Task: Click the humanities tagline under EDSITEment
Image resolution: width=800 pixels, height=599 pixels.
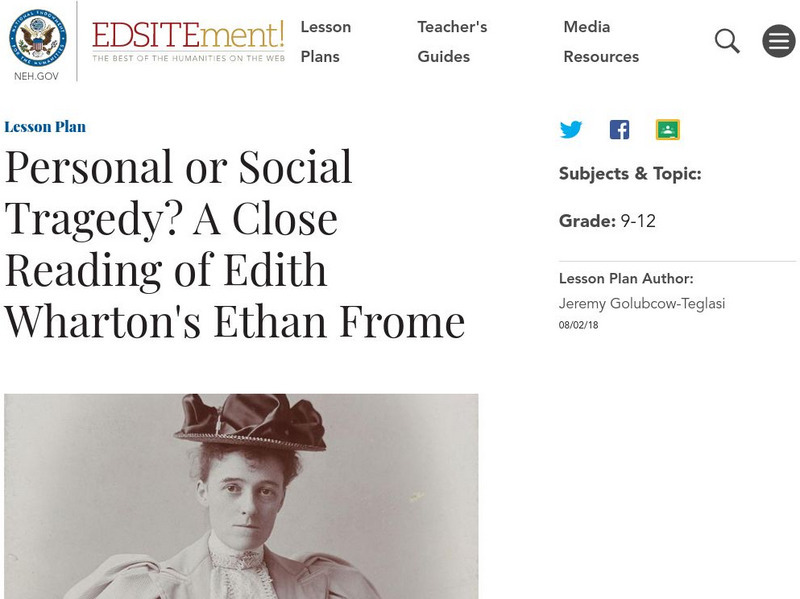Action: tap(188, 59)
